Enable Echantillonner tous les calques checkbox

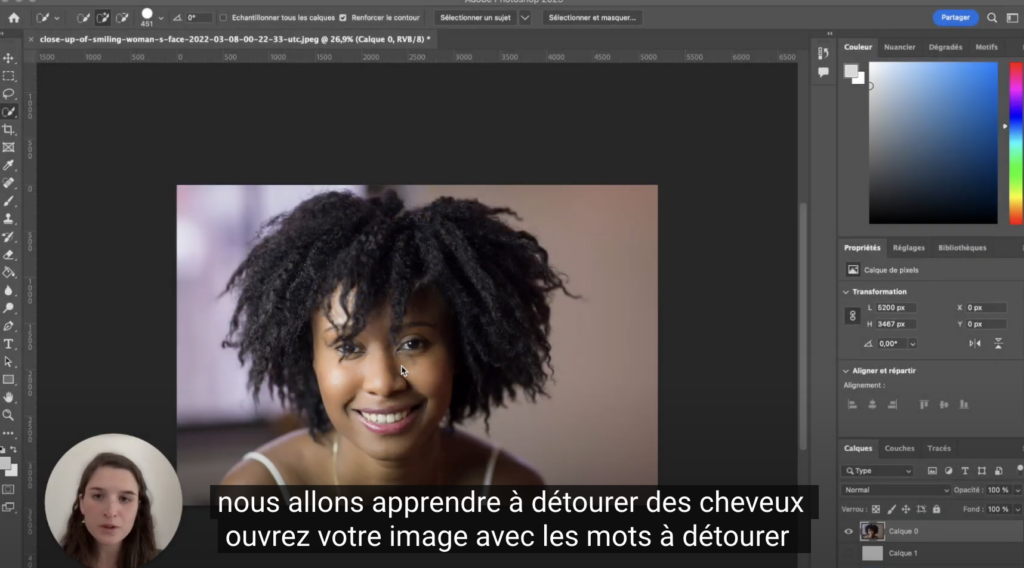pyautogui.click(x=223, y=18)
